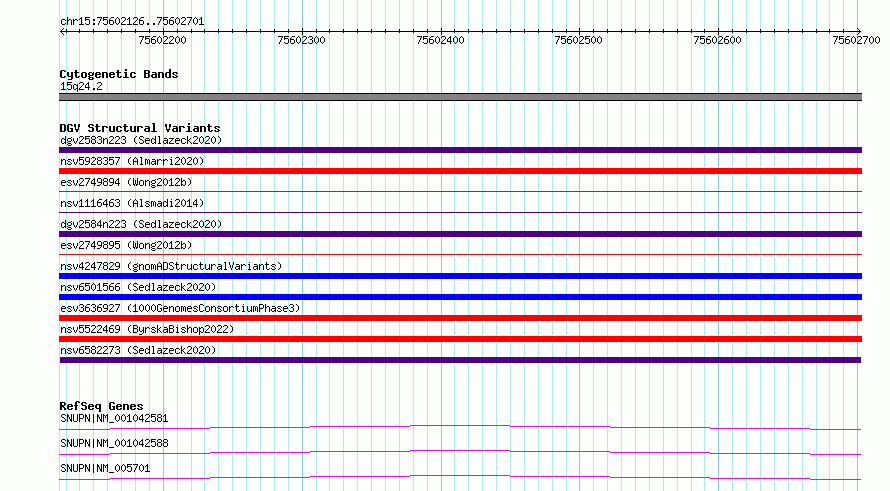Open variant nsv1116463 (Alsmadi2014) label

coord(132,203)
